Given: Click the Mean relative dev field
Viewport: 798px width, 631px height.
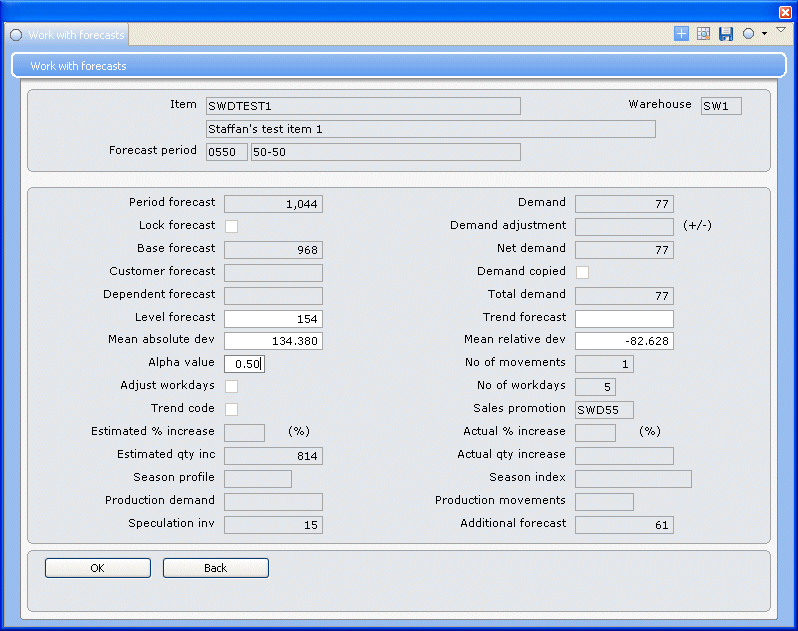Looking at the screenshot, I should pyautogui.click(x=624, y=341).
